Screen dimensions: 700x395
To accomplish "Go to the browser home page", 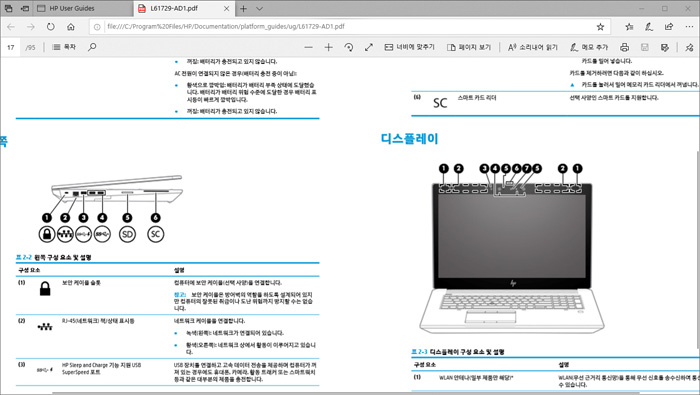I will 71,27.
